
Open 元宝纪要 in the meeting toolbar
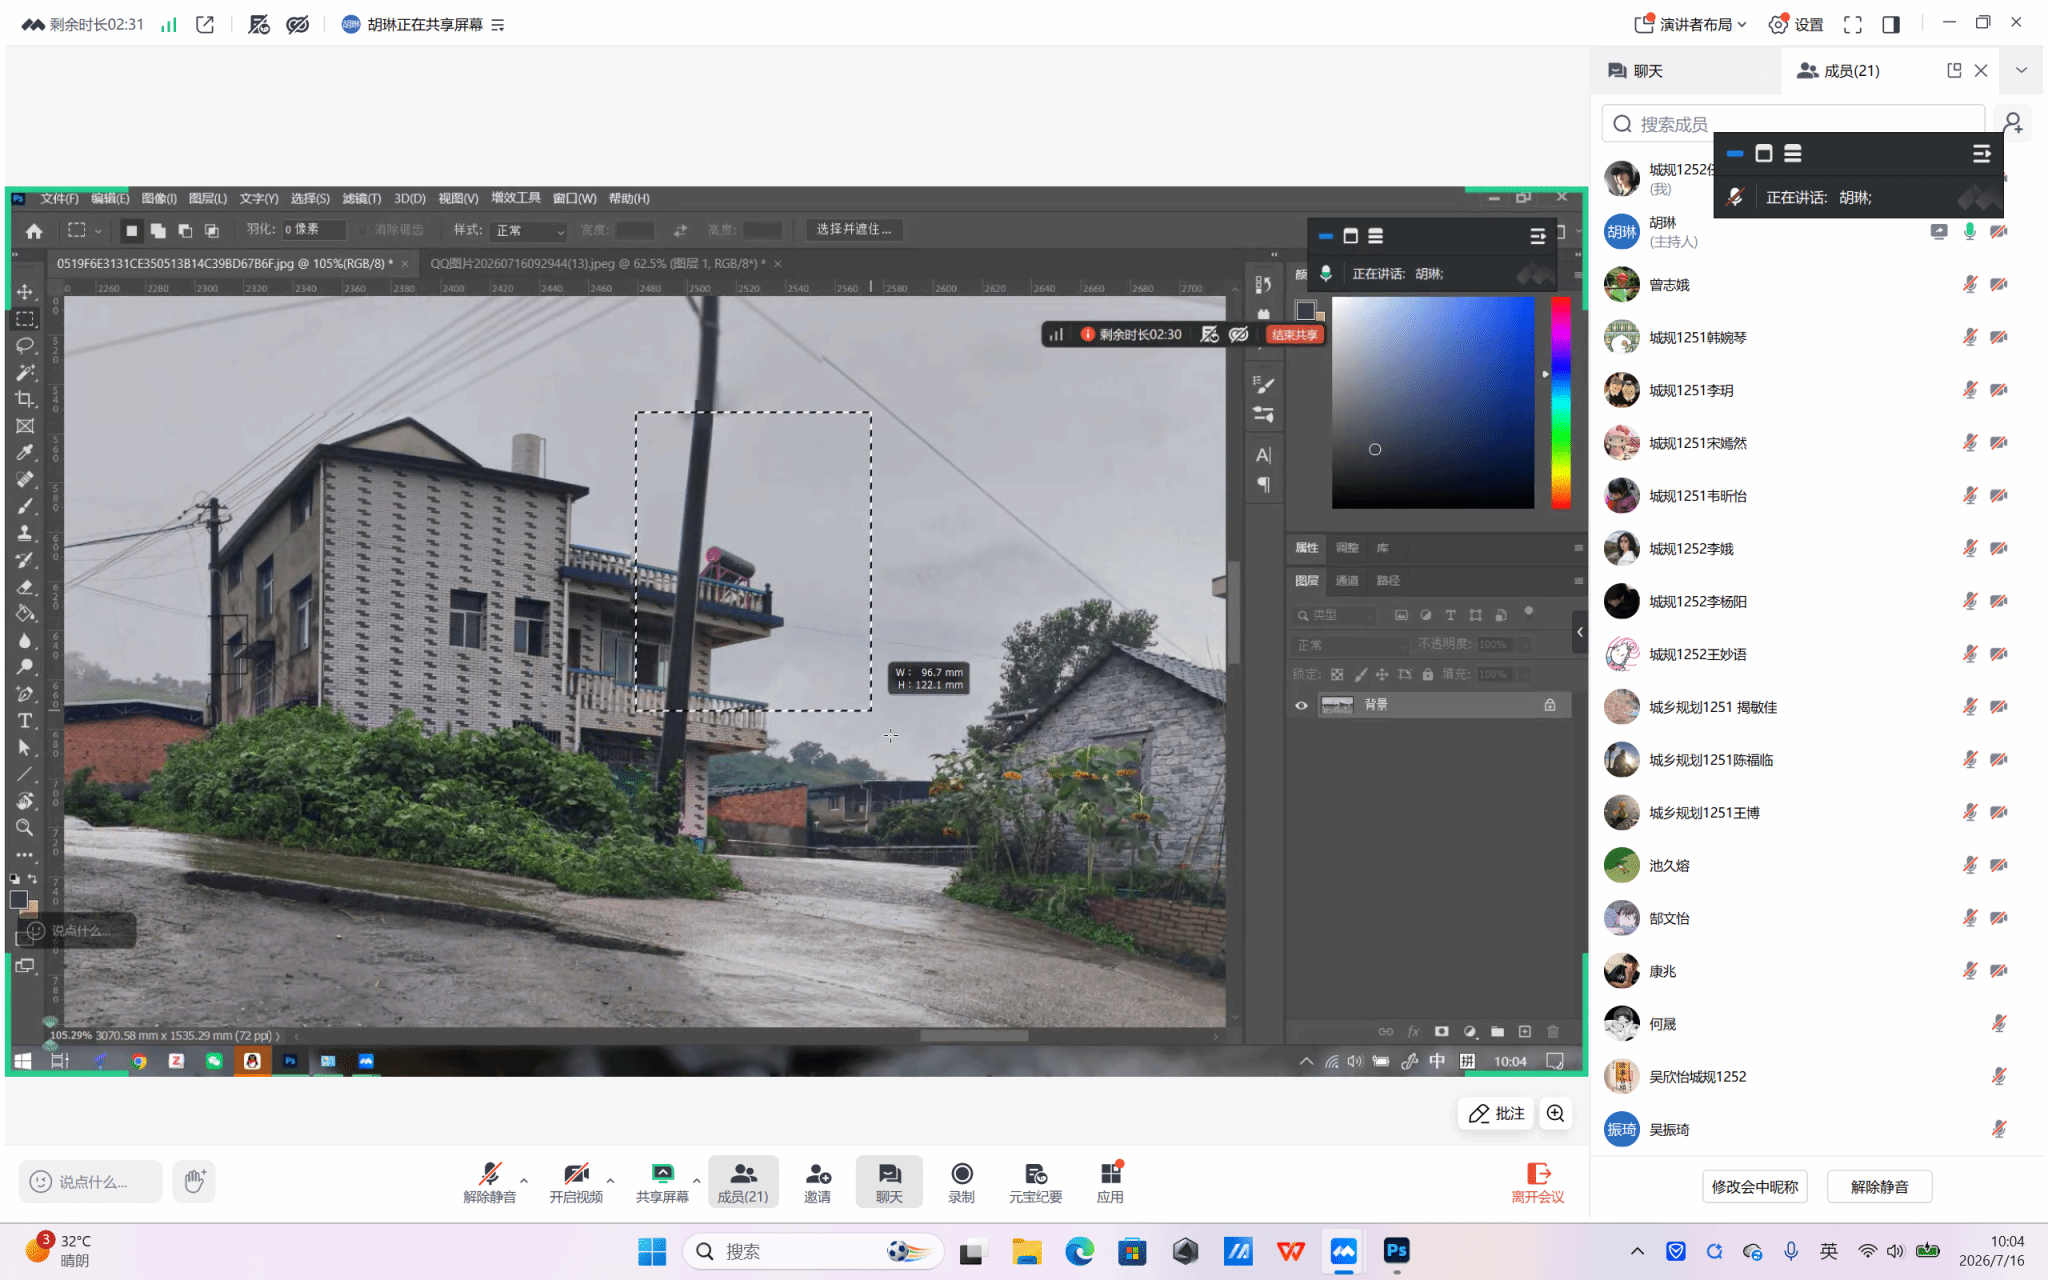click(1035, 1181)
